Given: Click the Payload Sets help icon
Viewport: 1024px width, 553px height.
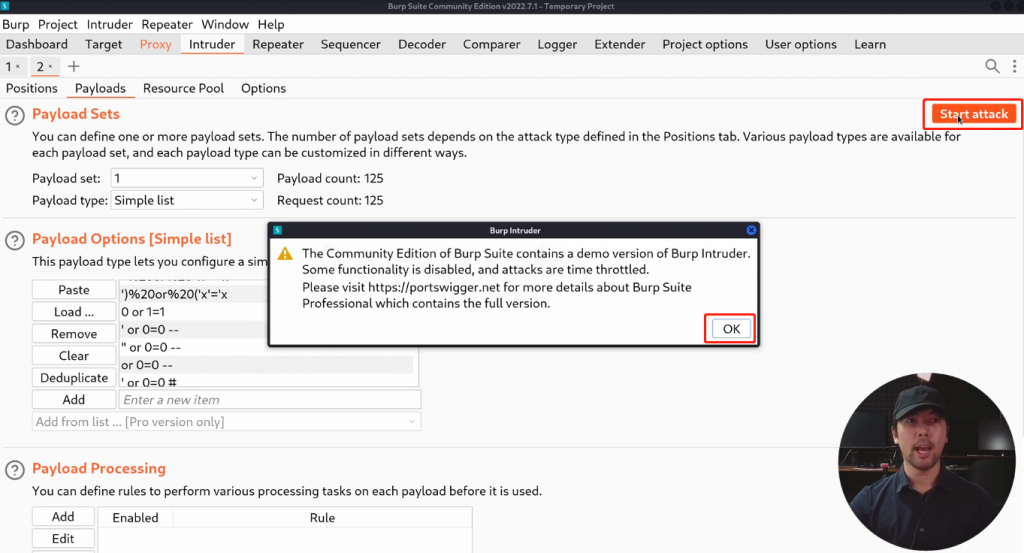Looking at the screenshot, I should 15,115.
